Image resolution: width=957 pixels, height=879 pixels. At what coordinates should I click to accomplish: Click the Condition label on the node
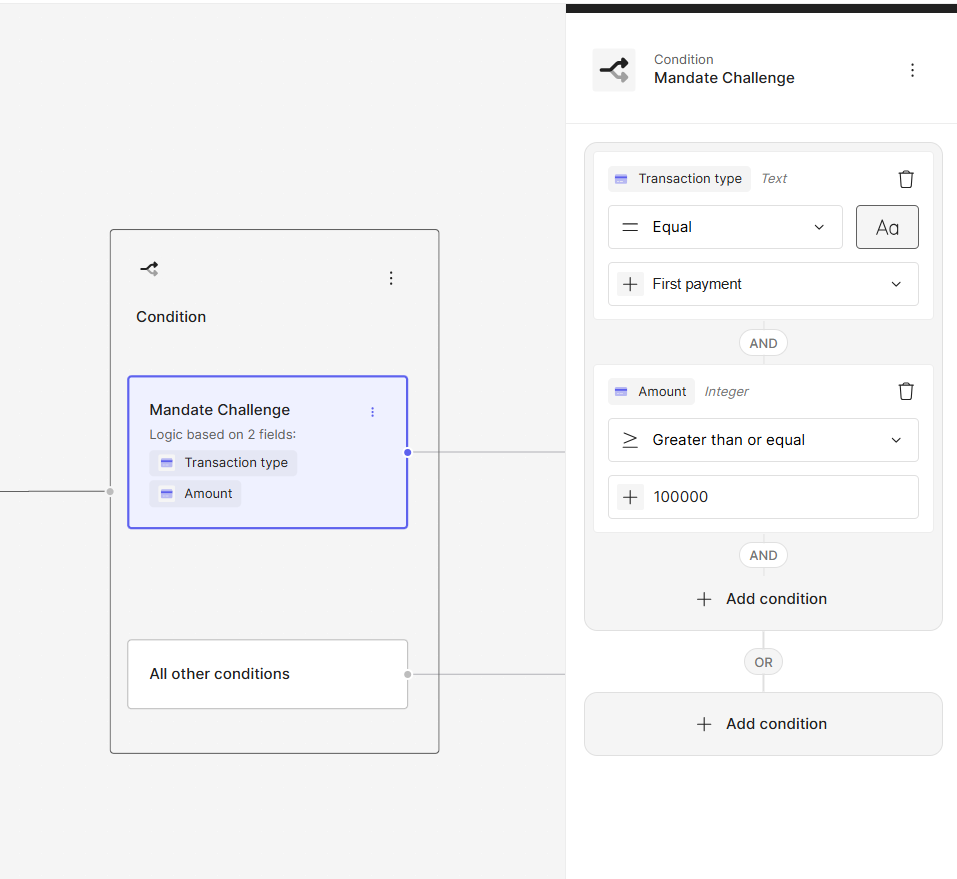pos(171,317)
